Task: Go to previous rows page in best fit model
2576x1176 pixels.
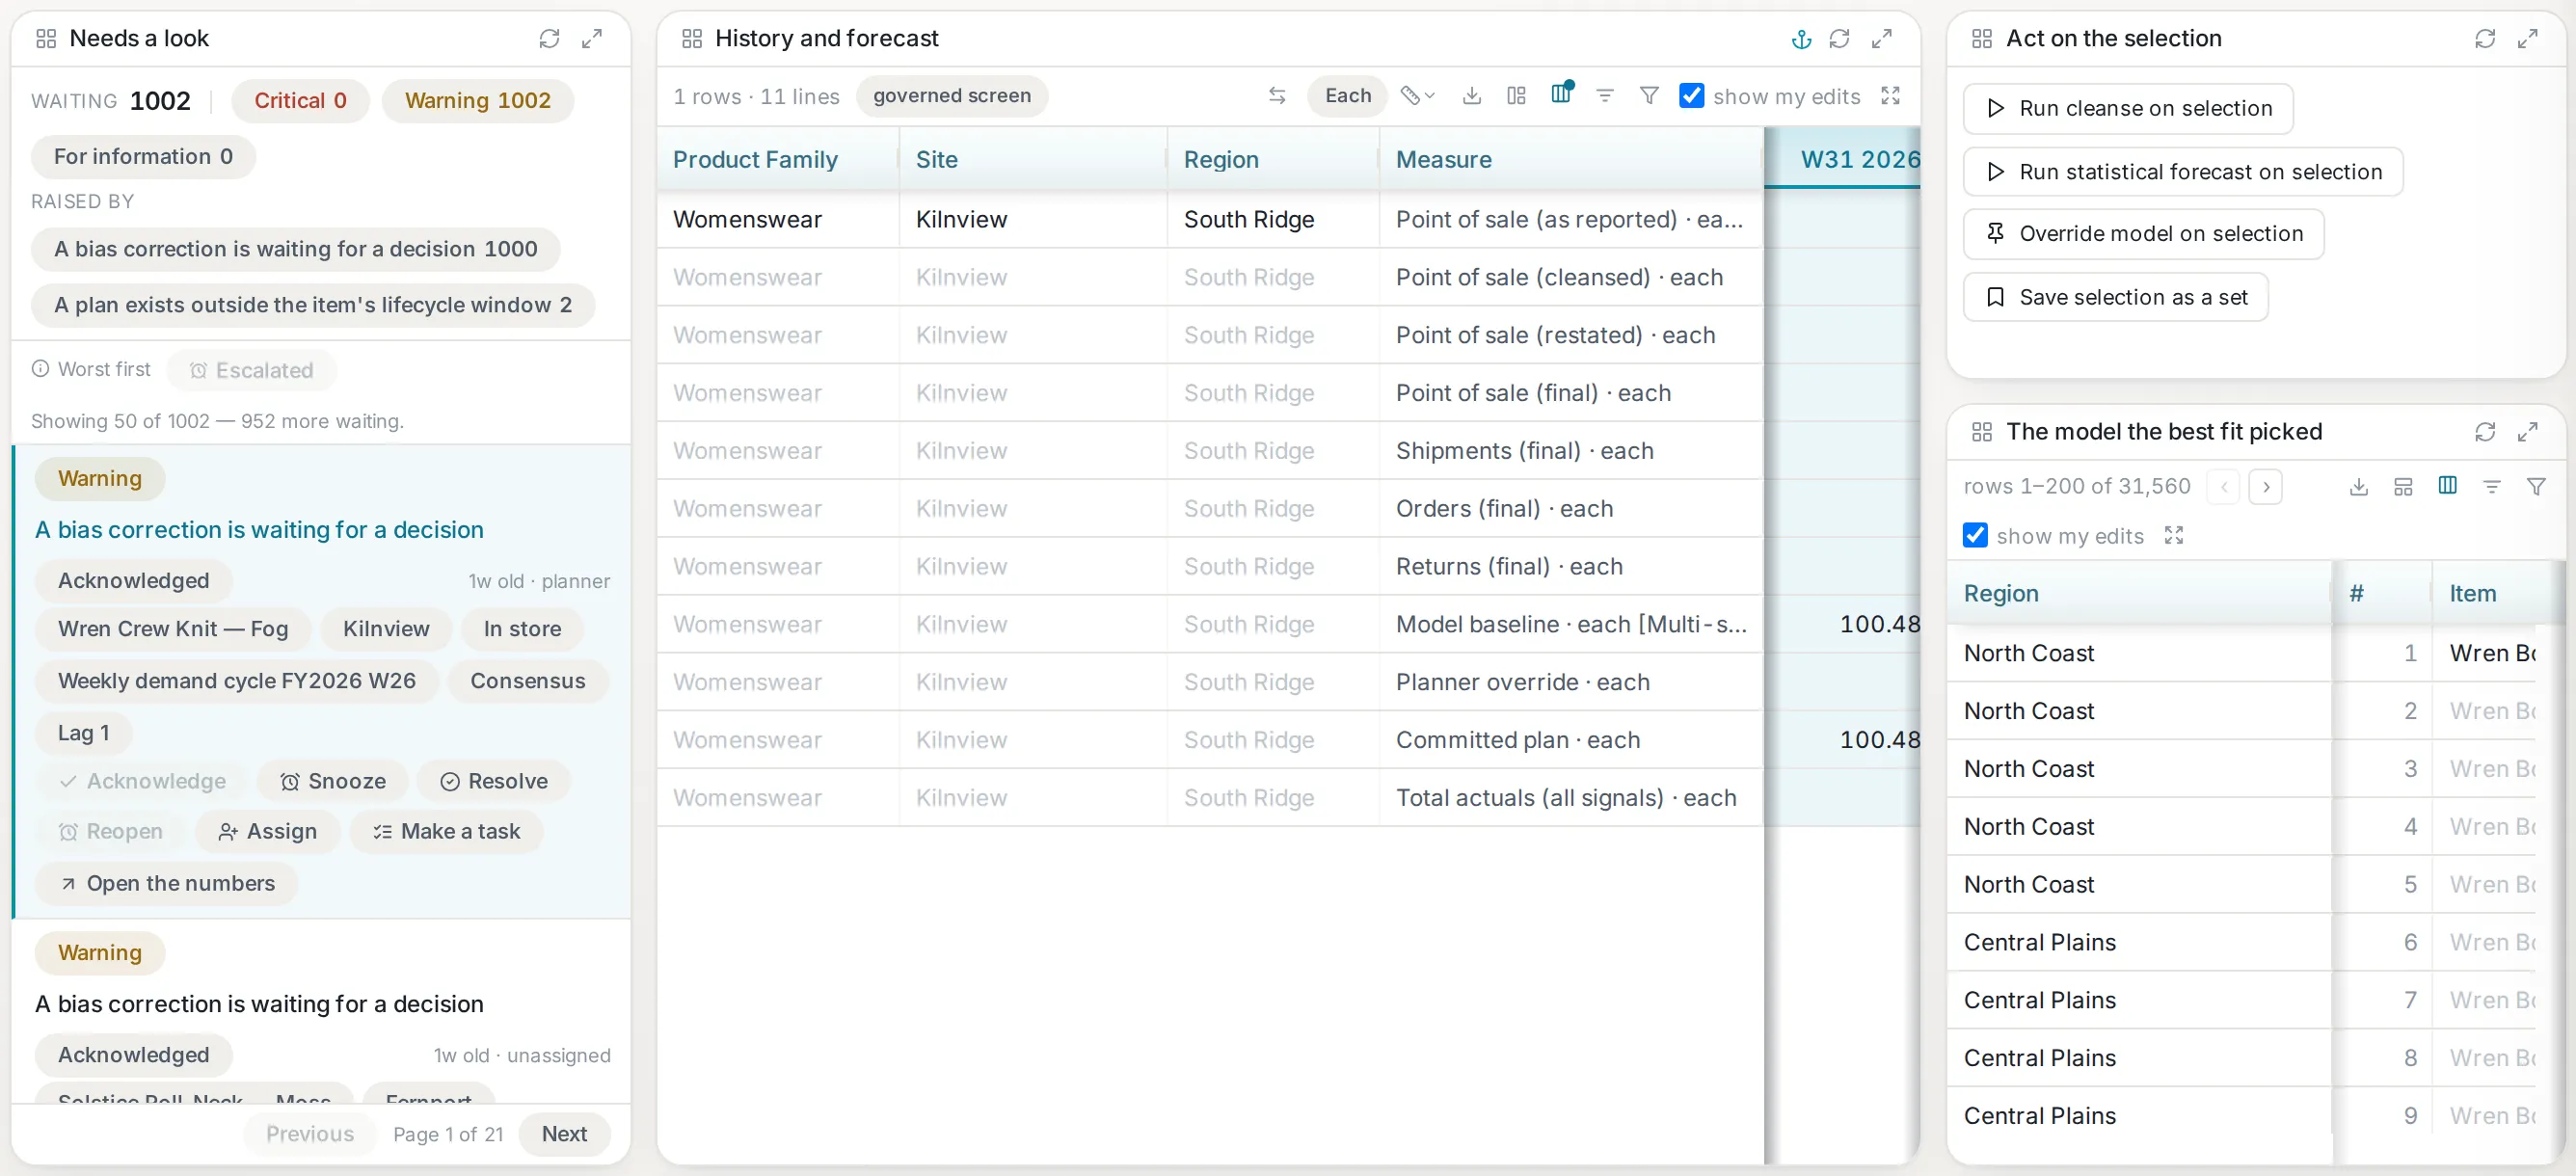Action: (x=2224, y=487)
